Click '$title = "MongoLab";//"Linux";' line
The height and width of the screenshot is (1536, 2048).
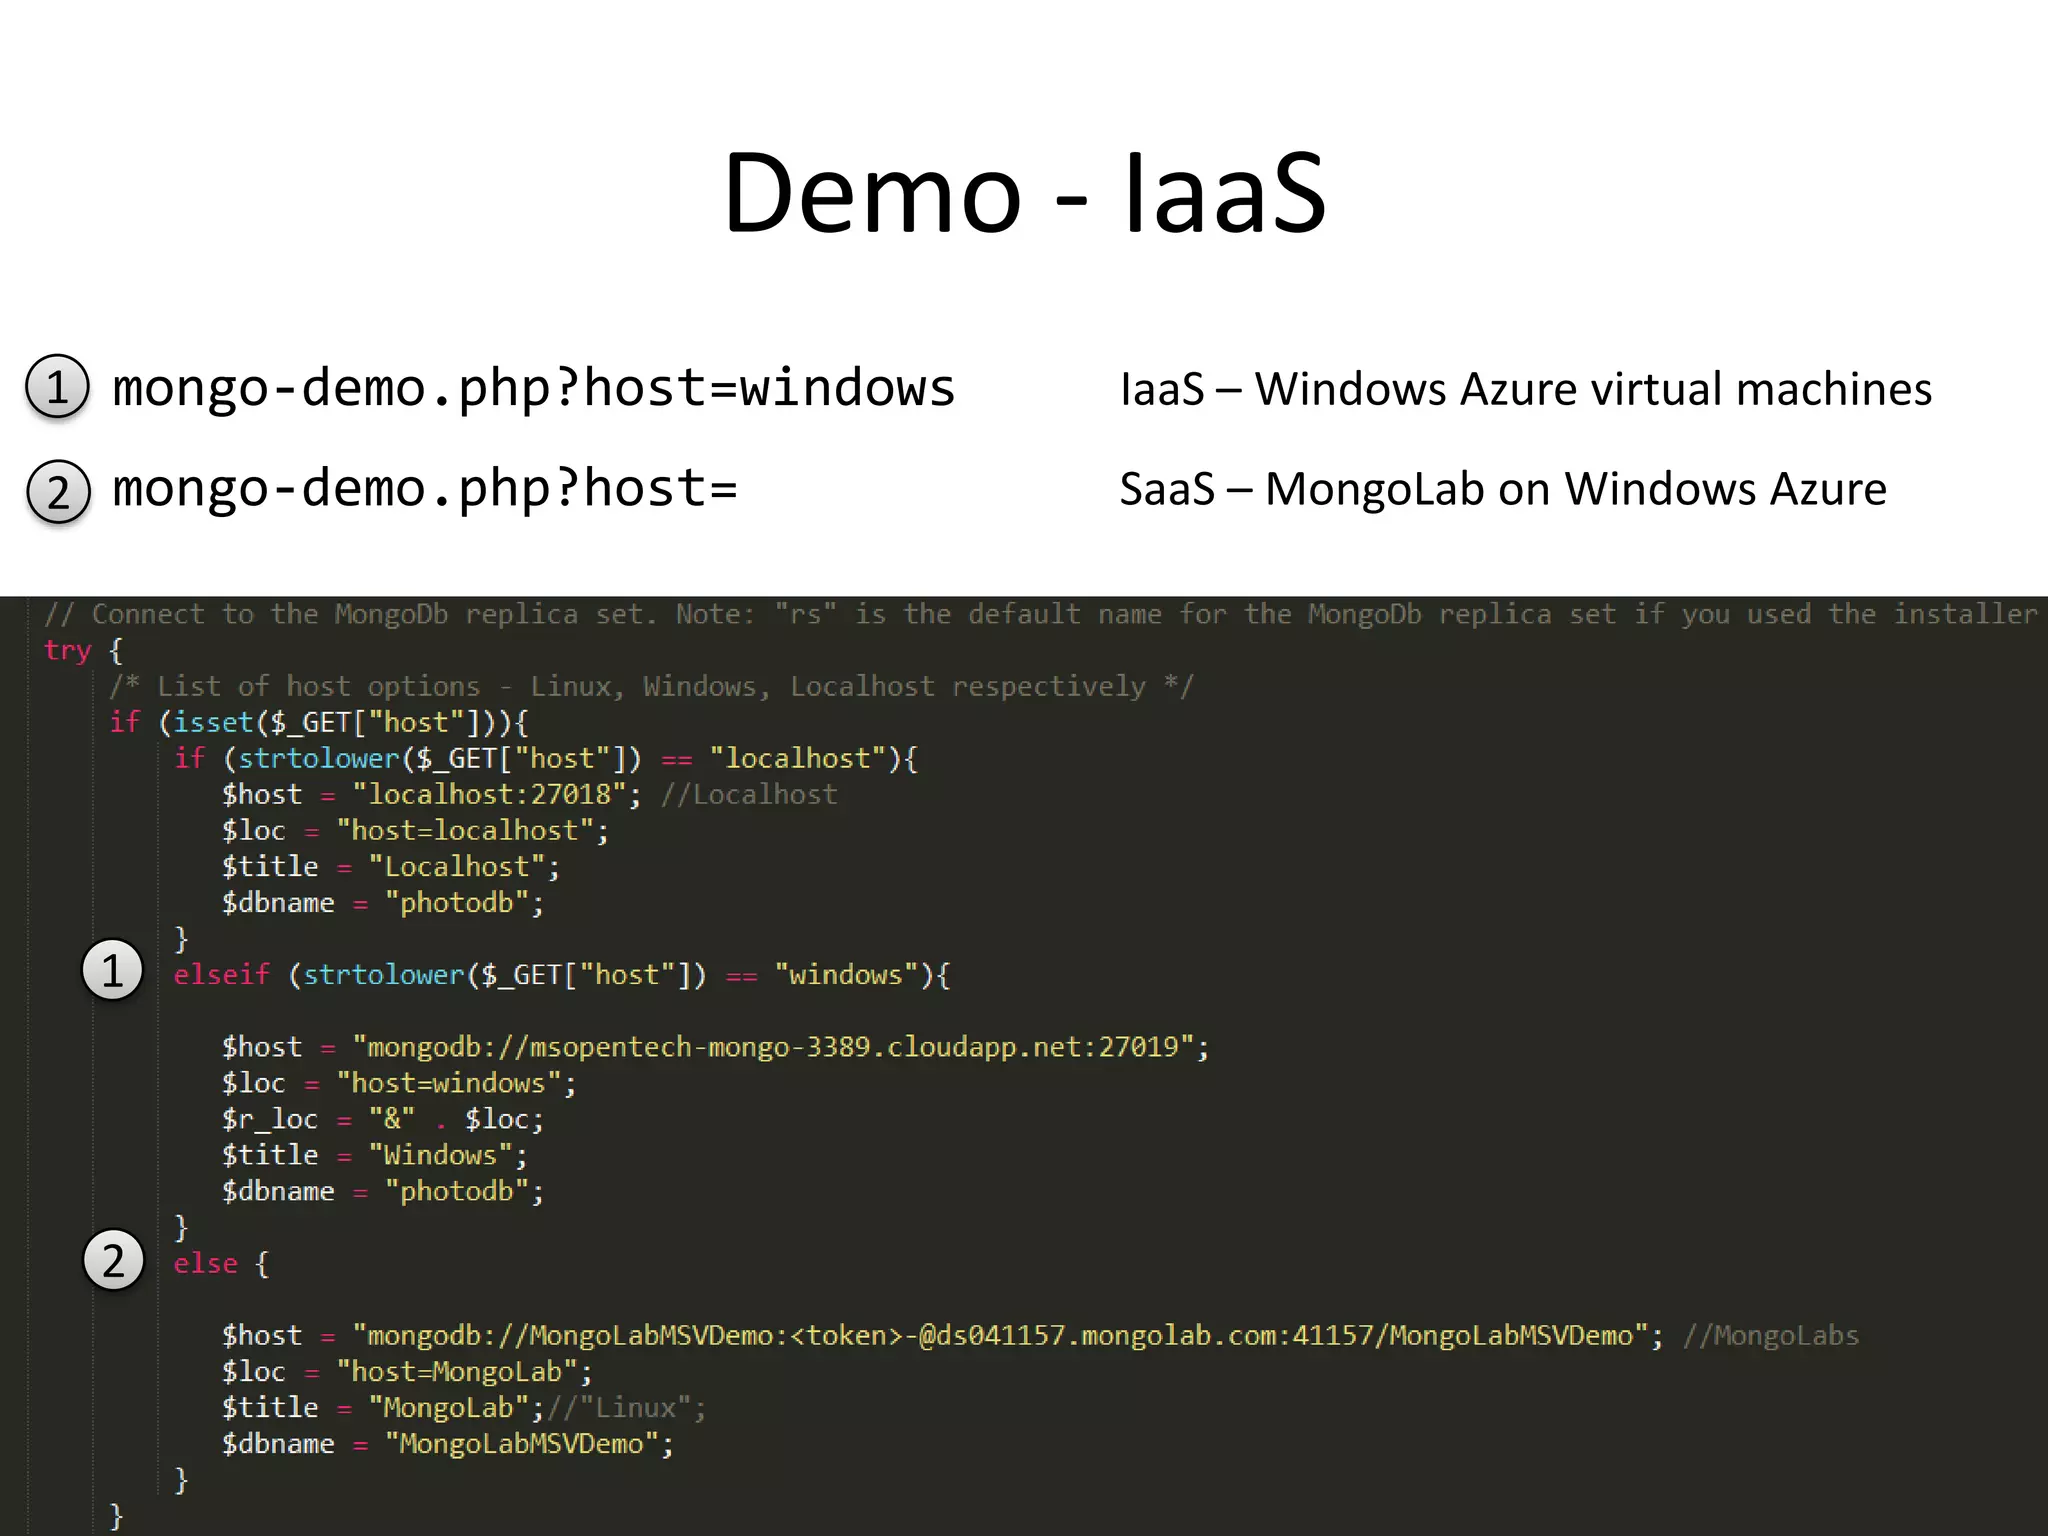tap(464, 1408)
